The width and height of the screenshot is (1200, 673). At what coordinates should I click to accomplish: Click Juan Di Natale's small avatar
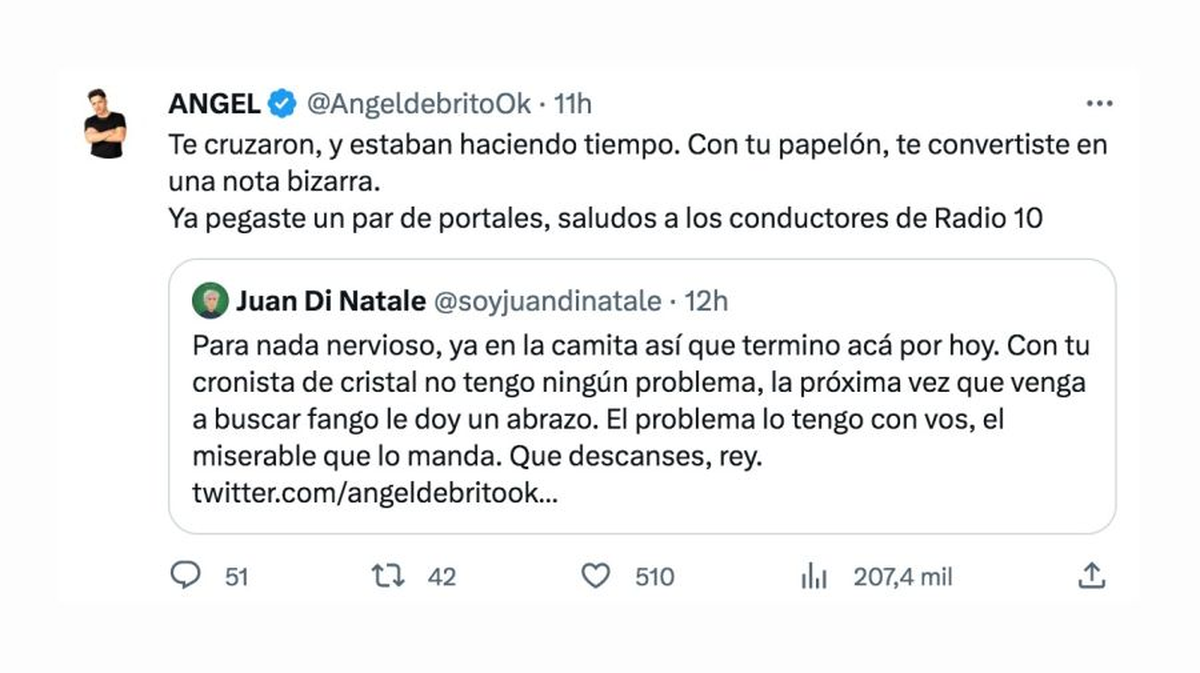coord(210,301)
